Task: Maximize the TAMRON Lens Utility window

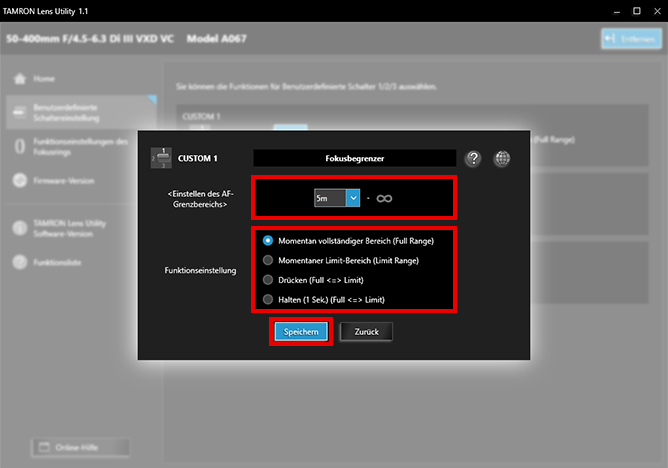Action: point(637,11)
